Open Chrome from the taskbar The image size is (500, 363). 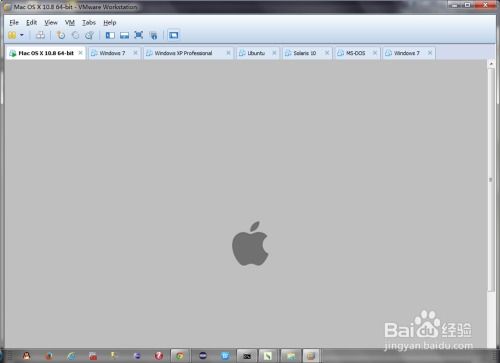180,356
